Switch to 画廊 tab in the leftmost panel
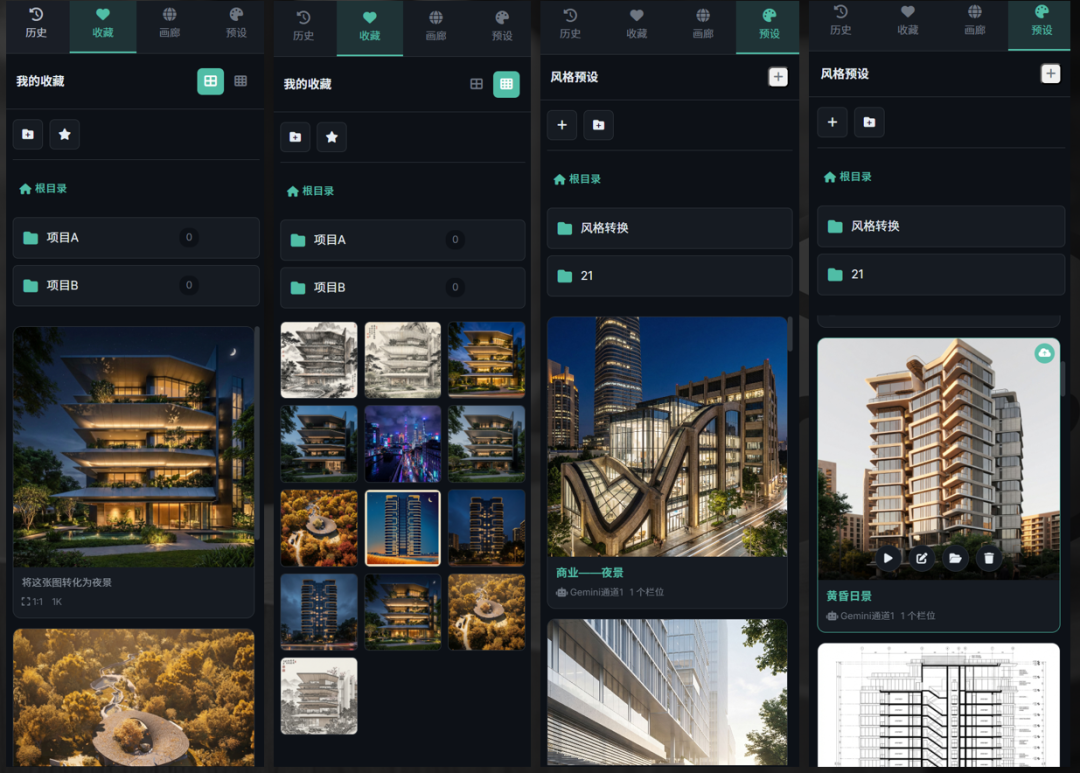 point(169,23)
